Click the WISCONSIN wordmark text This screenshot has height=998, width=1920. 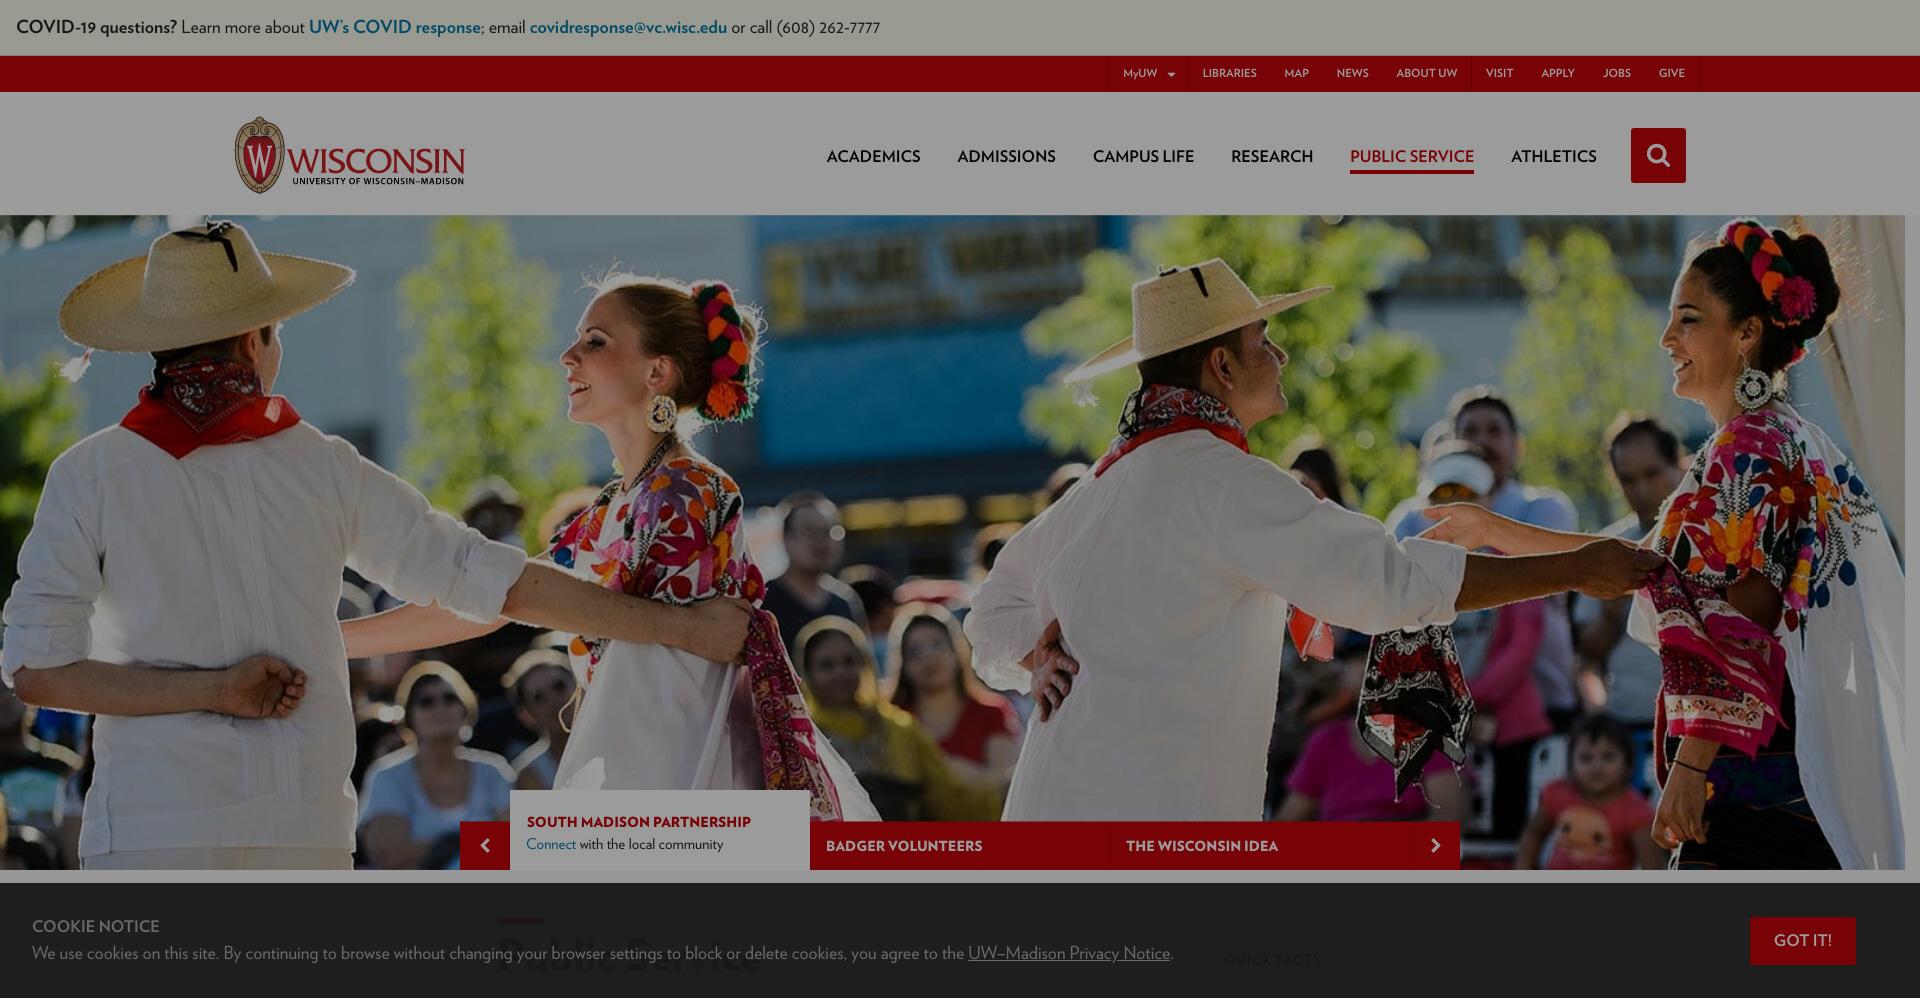click(x=376, y=160)
